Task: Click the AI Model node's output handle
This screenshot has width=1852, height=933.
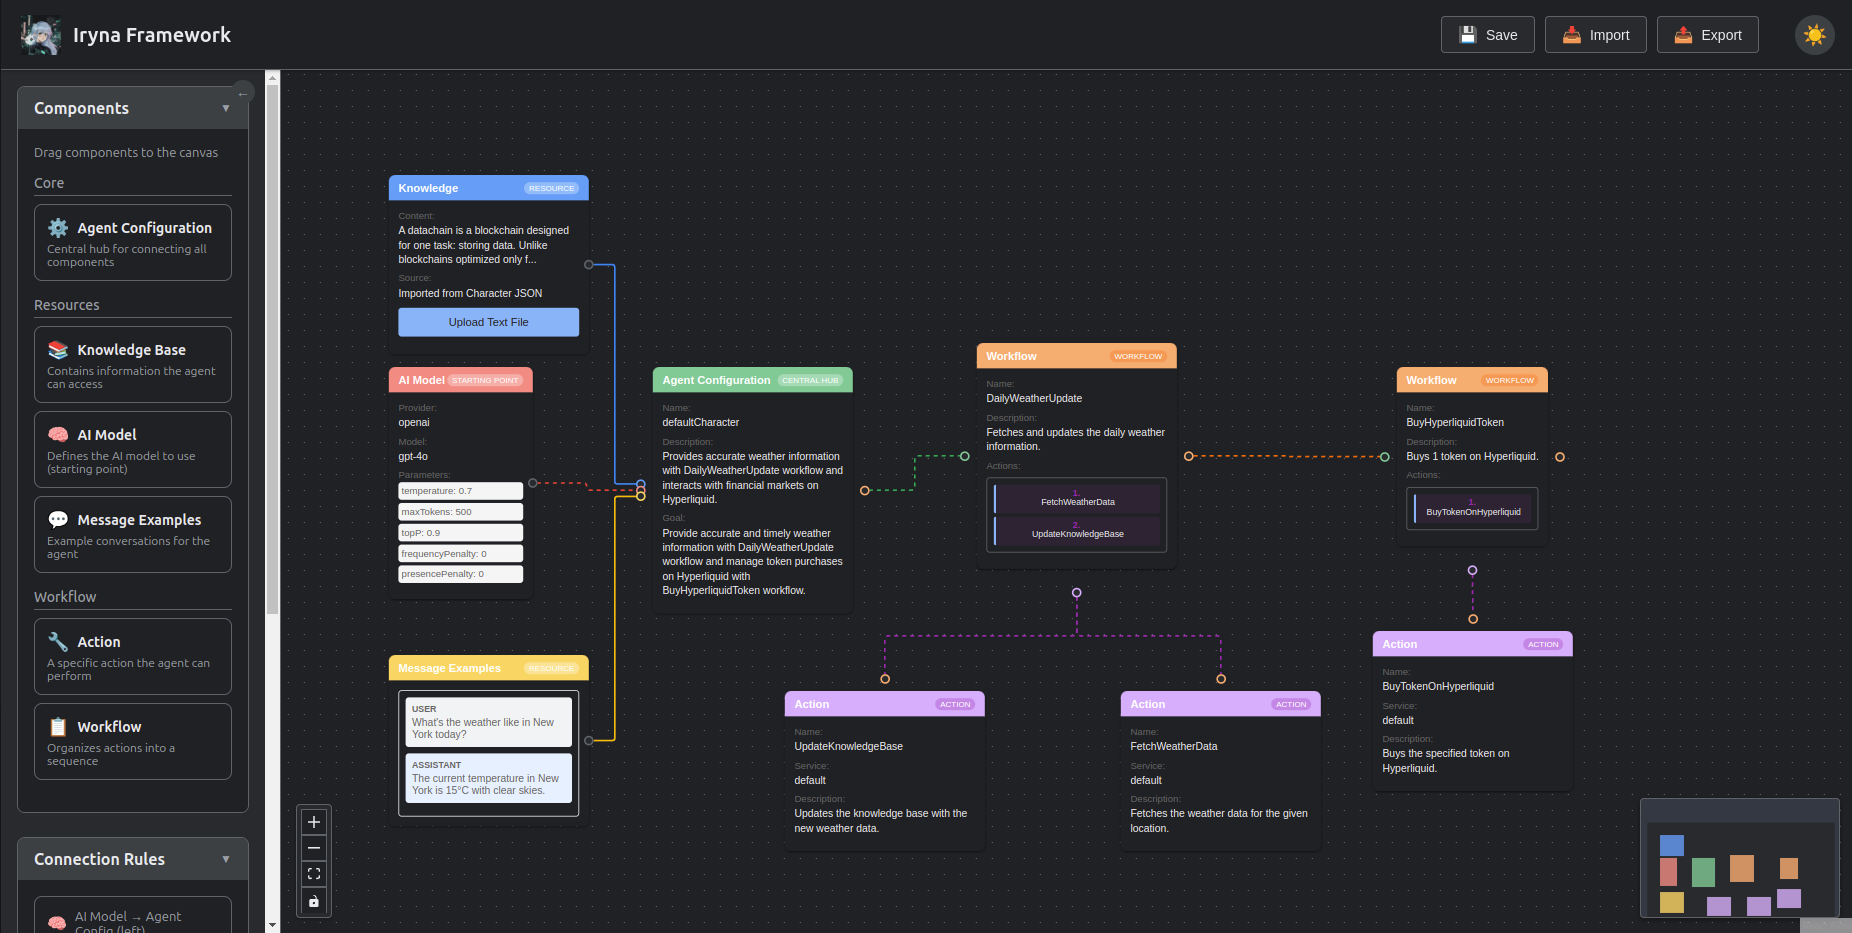Action: click(x=533, y=483)
